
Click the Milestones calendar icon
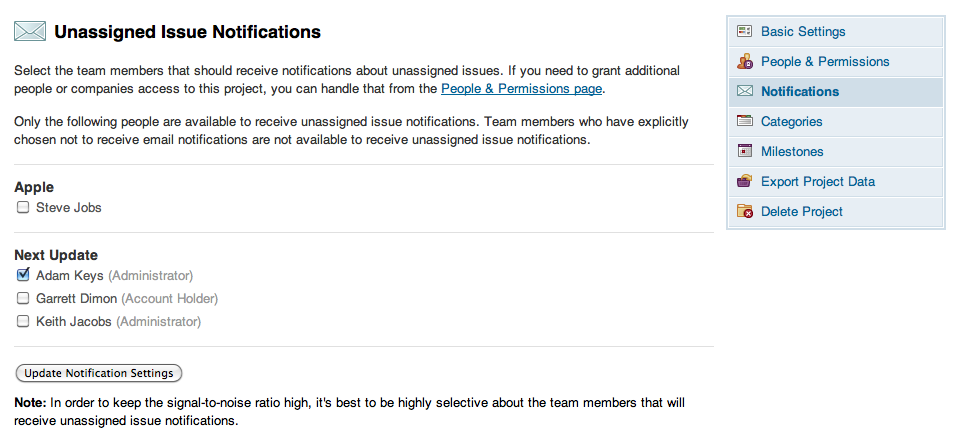(744, 151)
